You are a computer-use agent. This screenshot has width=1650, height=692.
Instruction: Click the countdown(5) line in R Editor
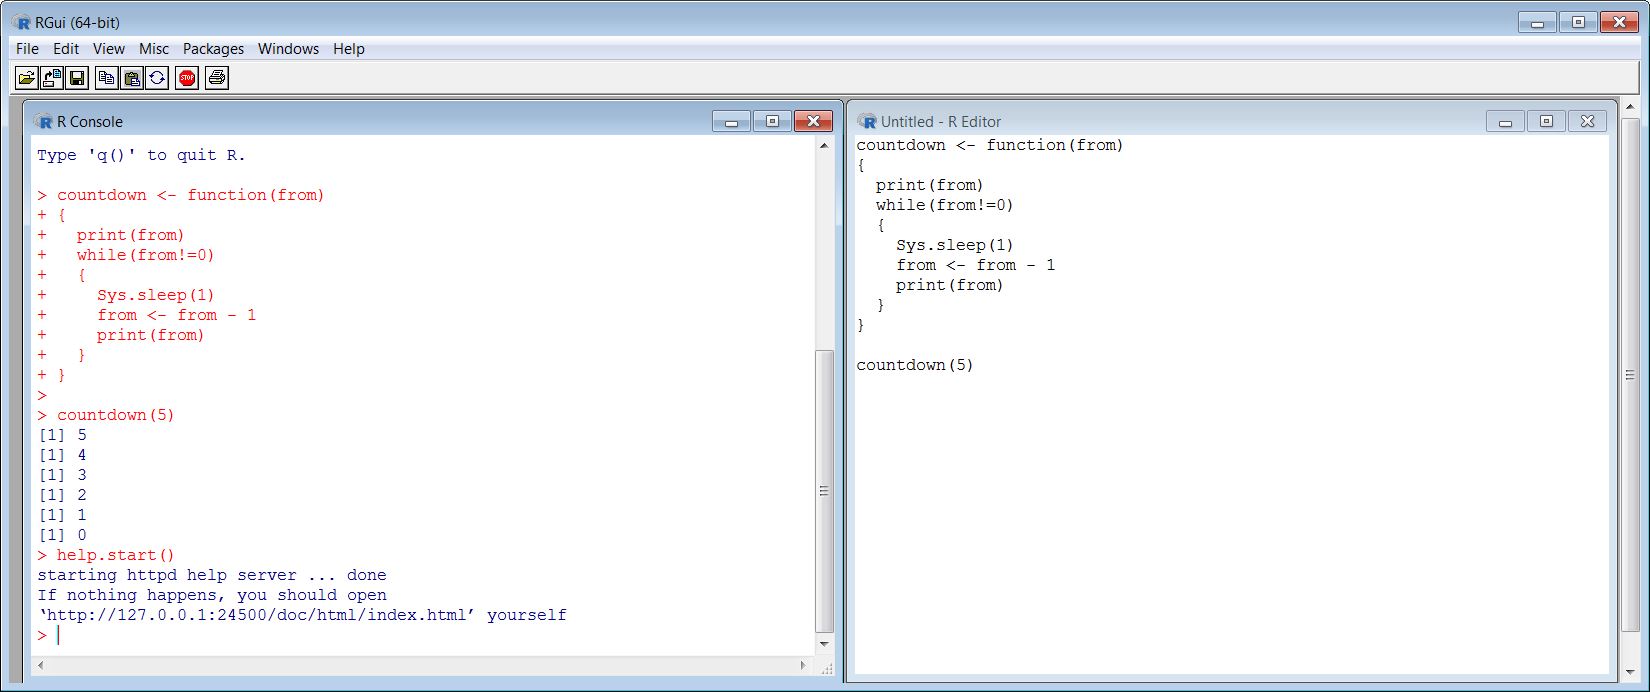[914, 365]
